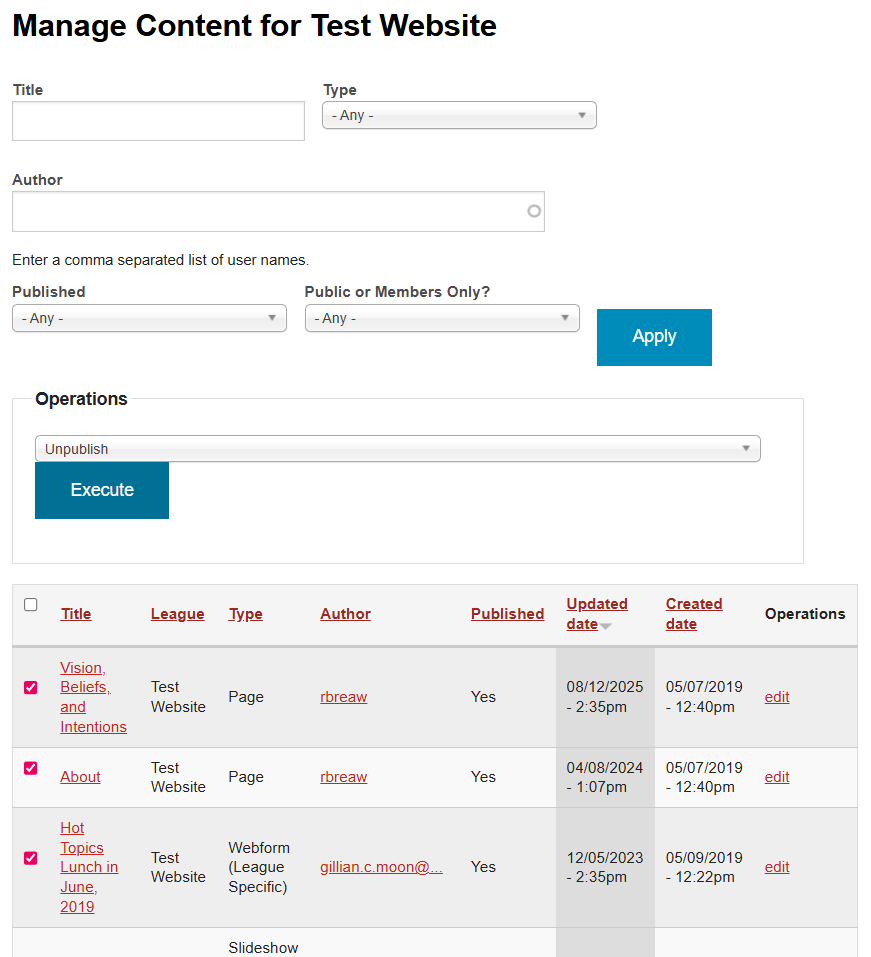This screenshot has height=957, width=871.
Task: Open gillian.c.moon's author link
Action: 381,867
